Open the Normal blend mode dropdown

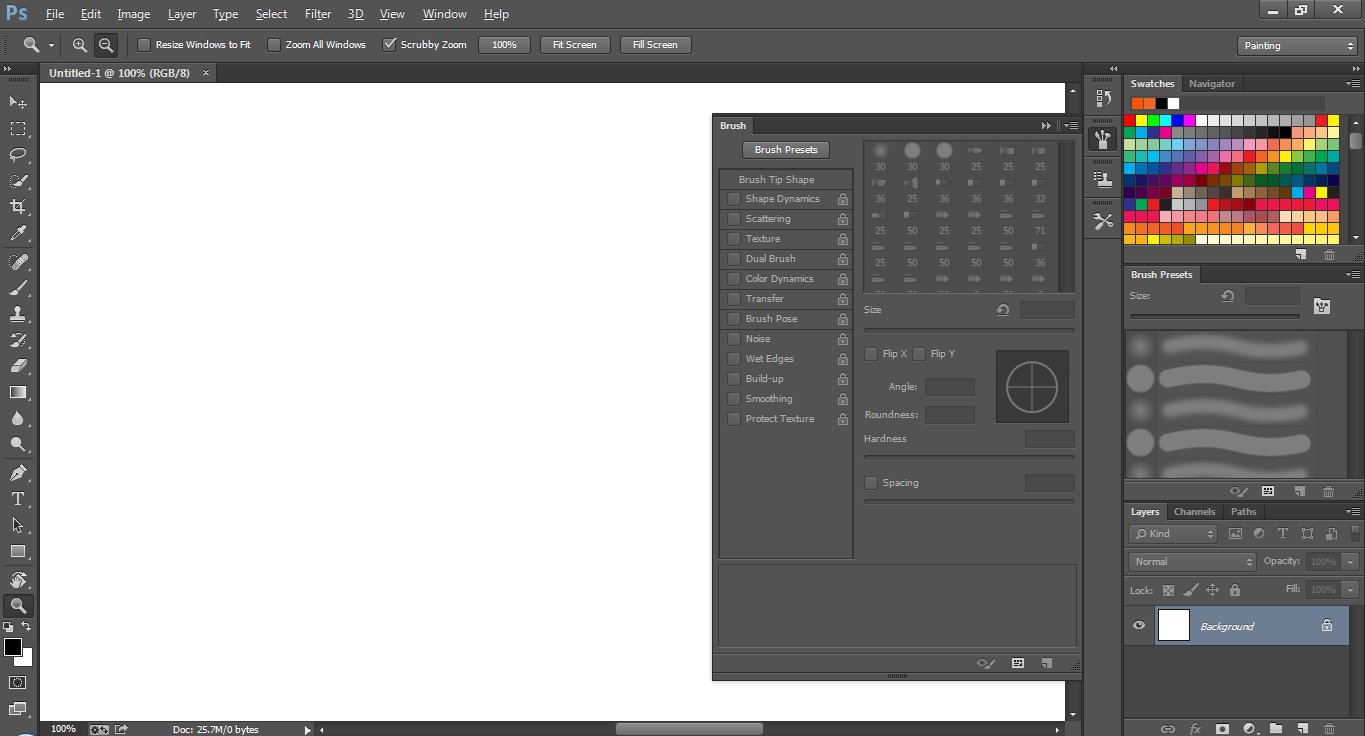(x=1191, y=562)
